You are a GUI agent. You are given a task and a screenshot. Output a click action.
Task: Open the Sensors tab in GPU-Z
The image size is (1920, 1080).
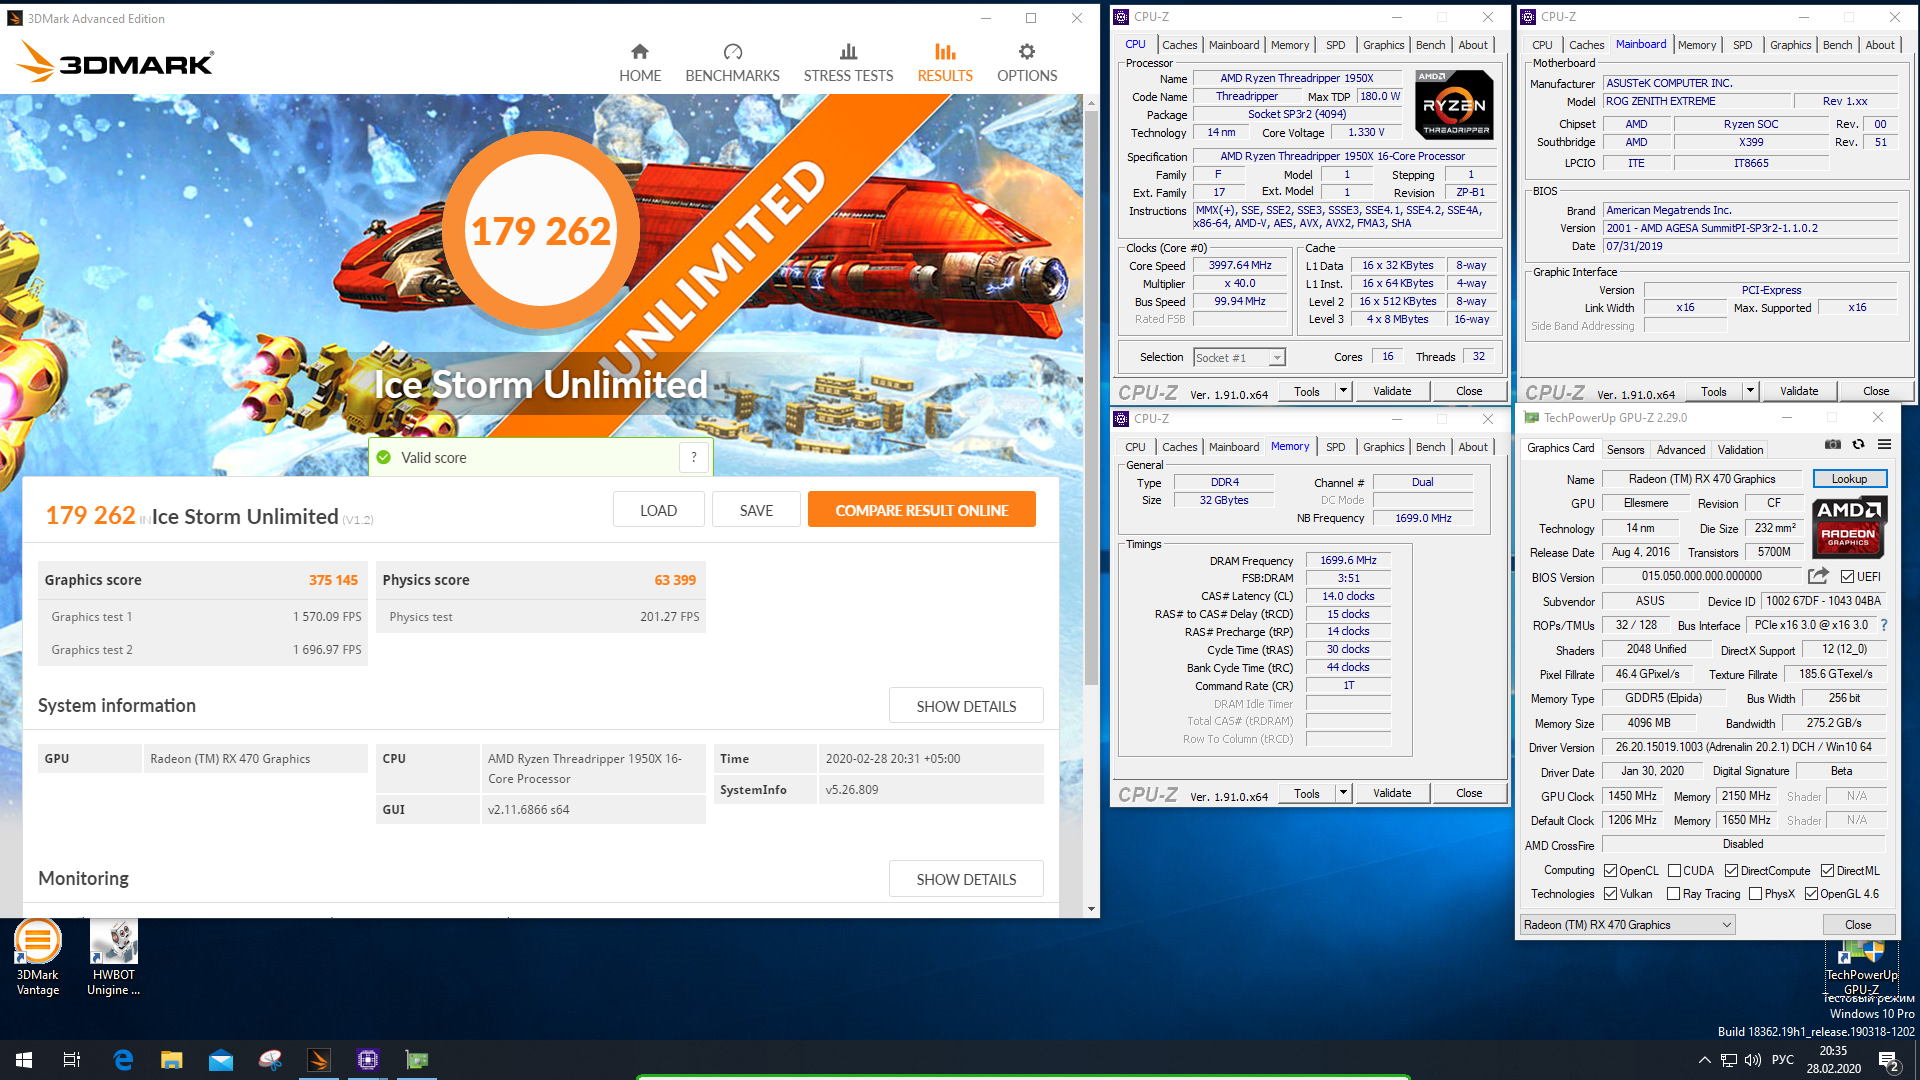pyautogui.click(x=1625, y=450)
